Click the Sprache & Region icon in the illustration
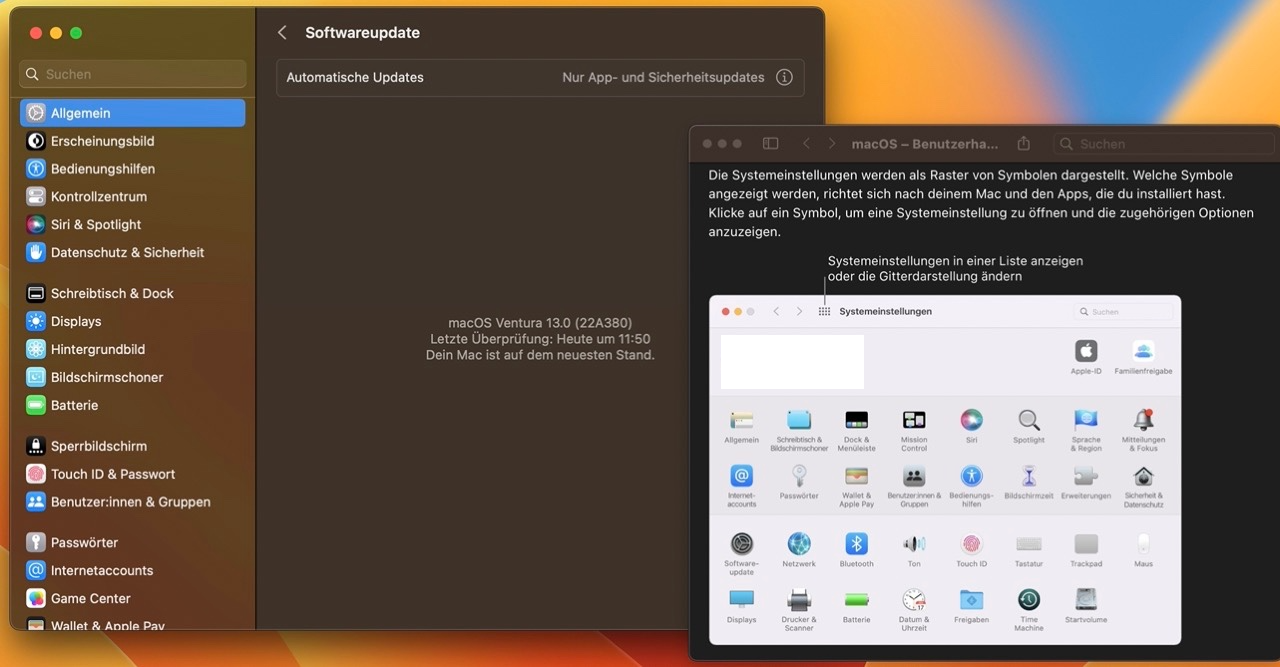 [1086, 420]
